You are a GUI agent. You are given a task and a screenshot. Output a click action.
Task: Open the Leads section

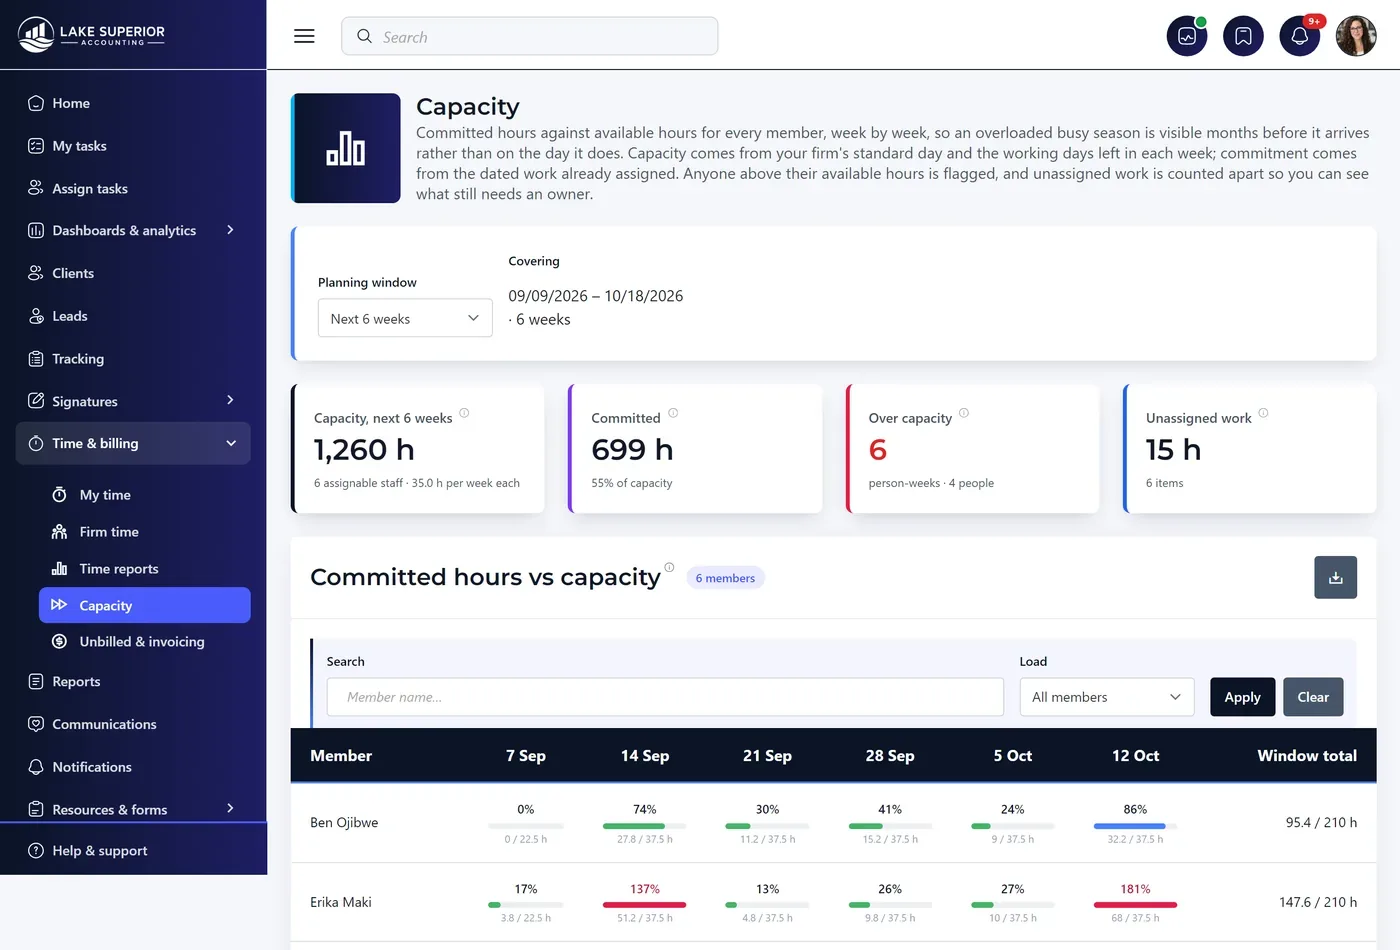[133, 316]
